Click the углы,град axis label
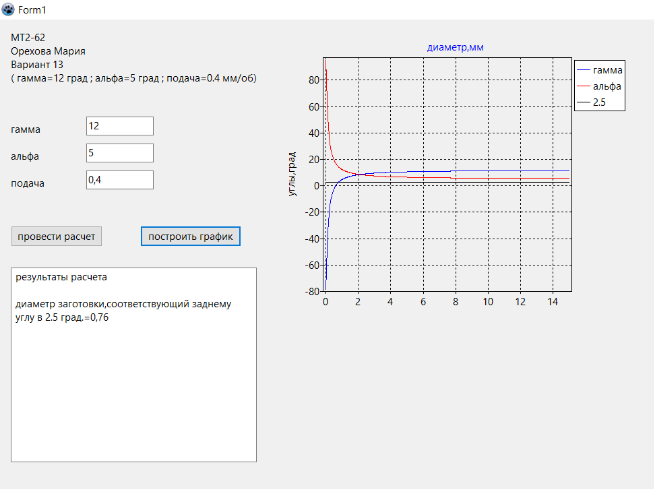Viewport: 654px width, 489px height. (x=292, y=174)
